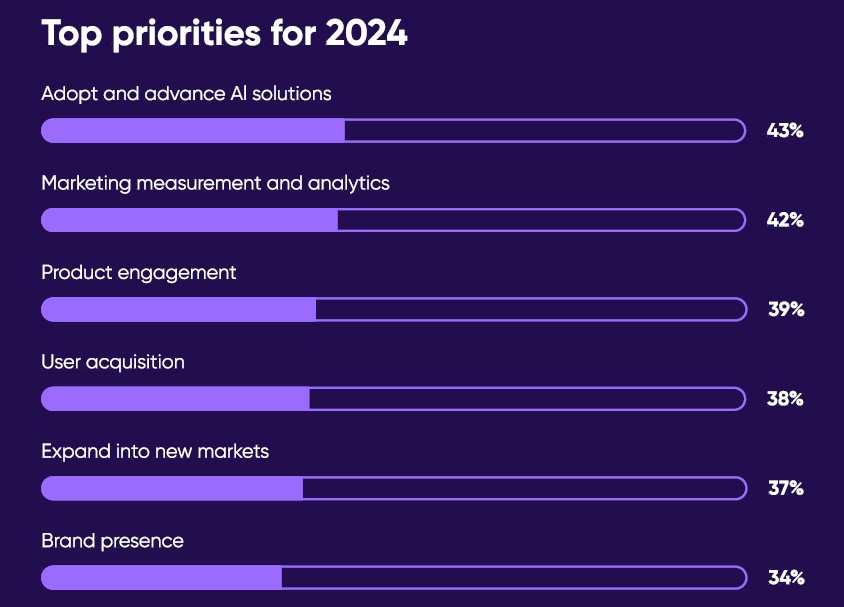
Task: Click the 37% value label
Action: click(785, 488)
